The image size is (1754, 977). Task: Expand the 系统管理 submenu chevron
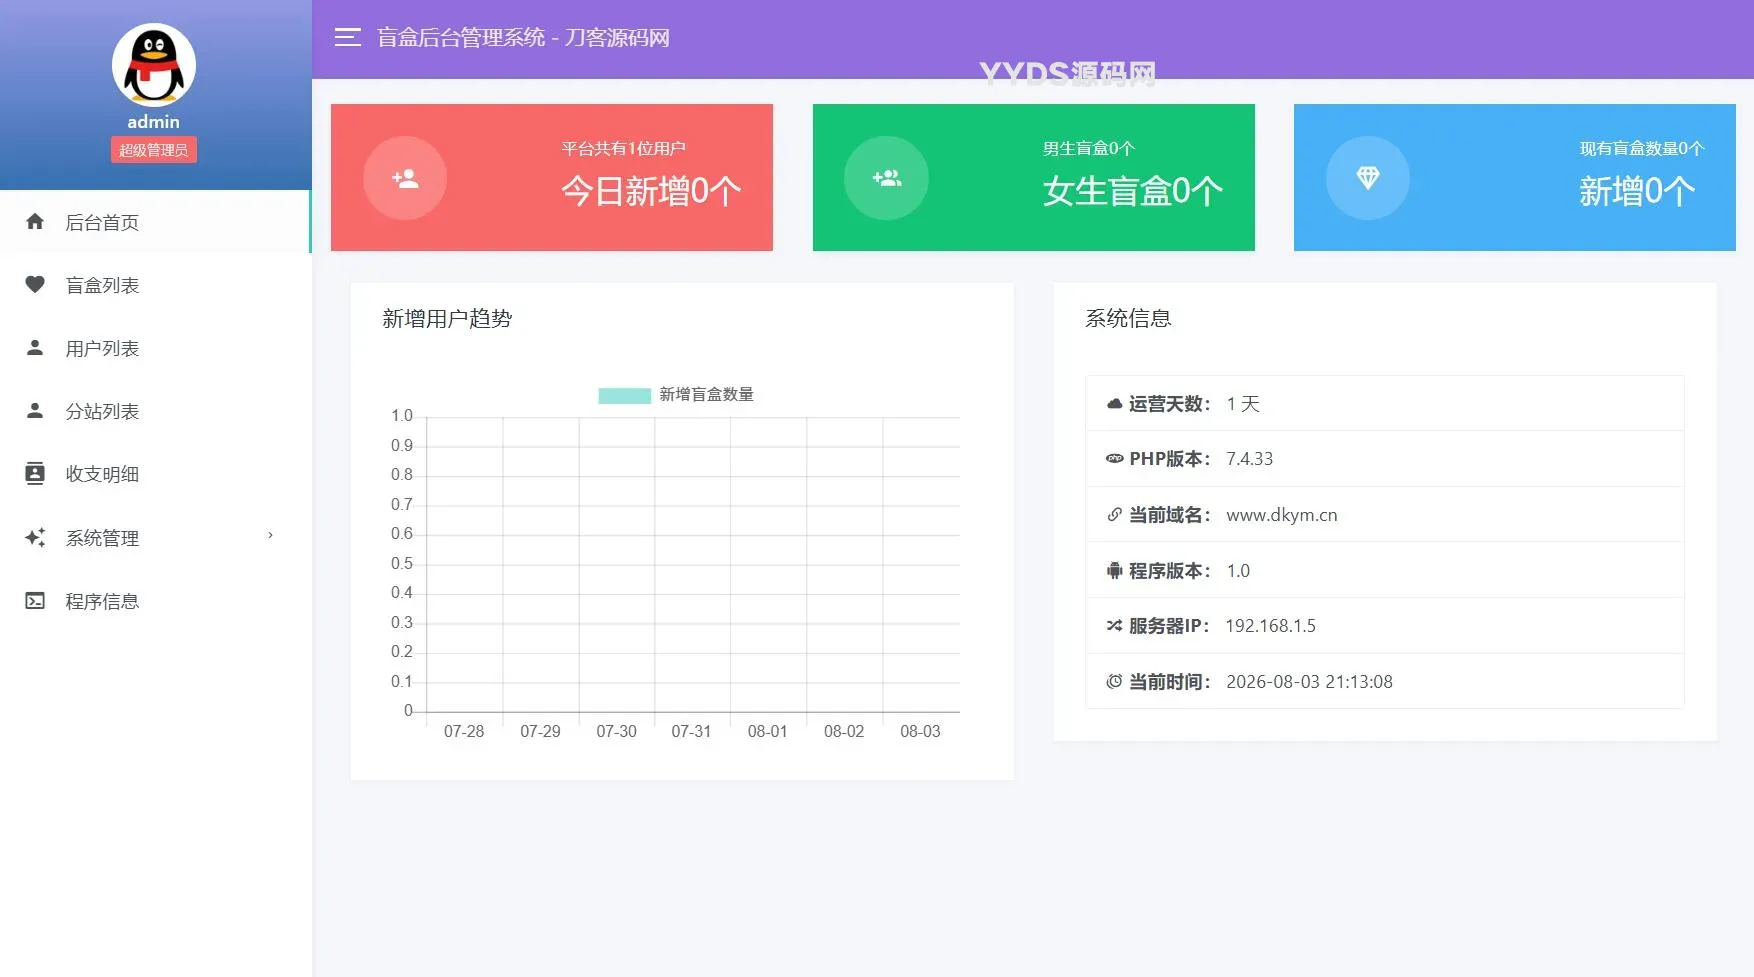(270, 536)
